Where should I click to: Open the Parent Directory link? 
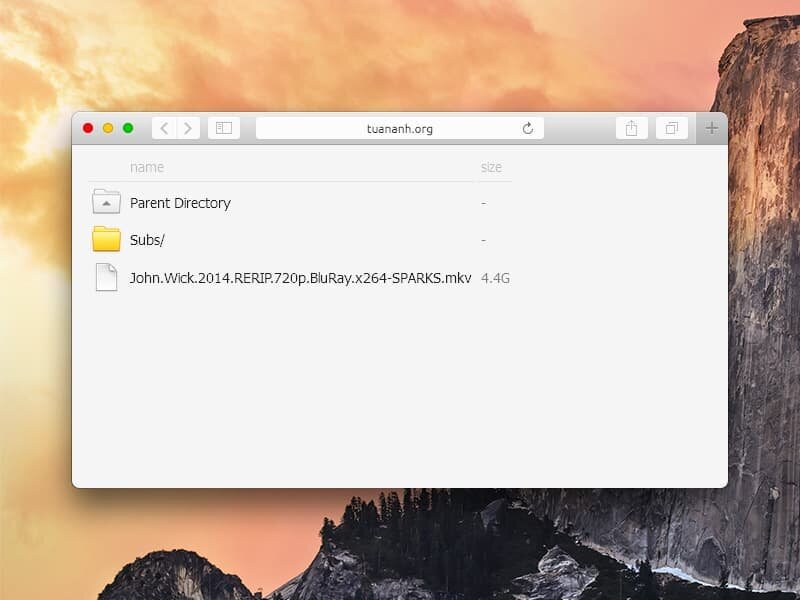[179, 202]
